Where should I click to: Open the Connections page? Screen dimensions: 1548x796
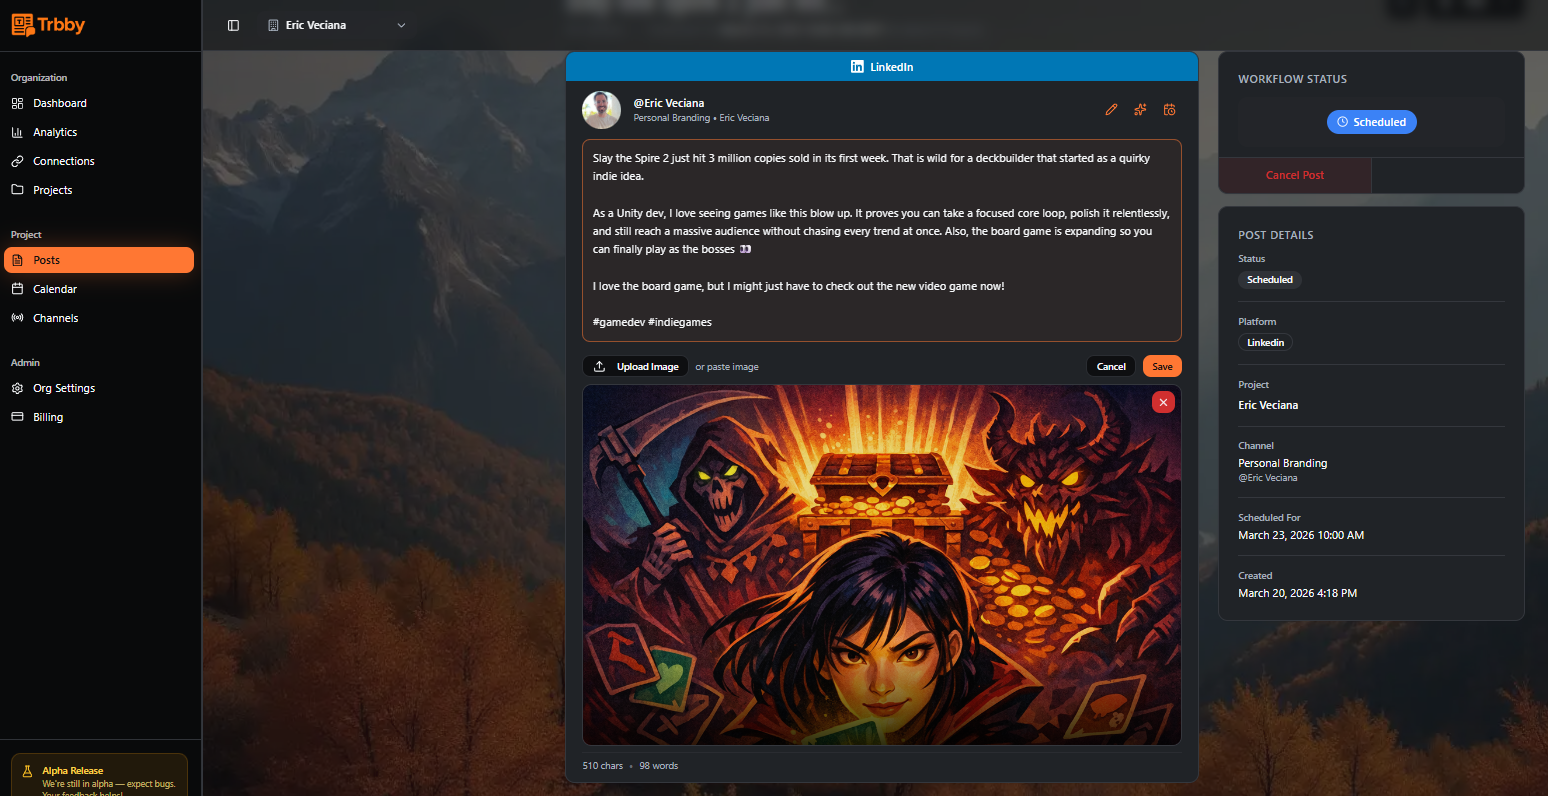[99, 161]
